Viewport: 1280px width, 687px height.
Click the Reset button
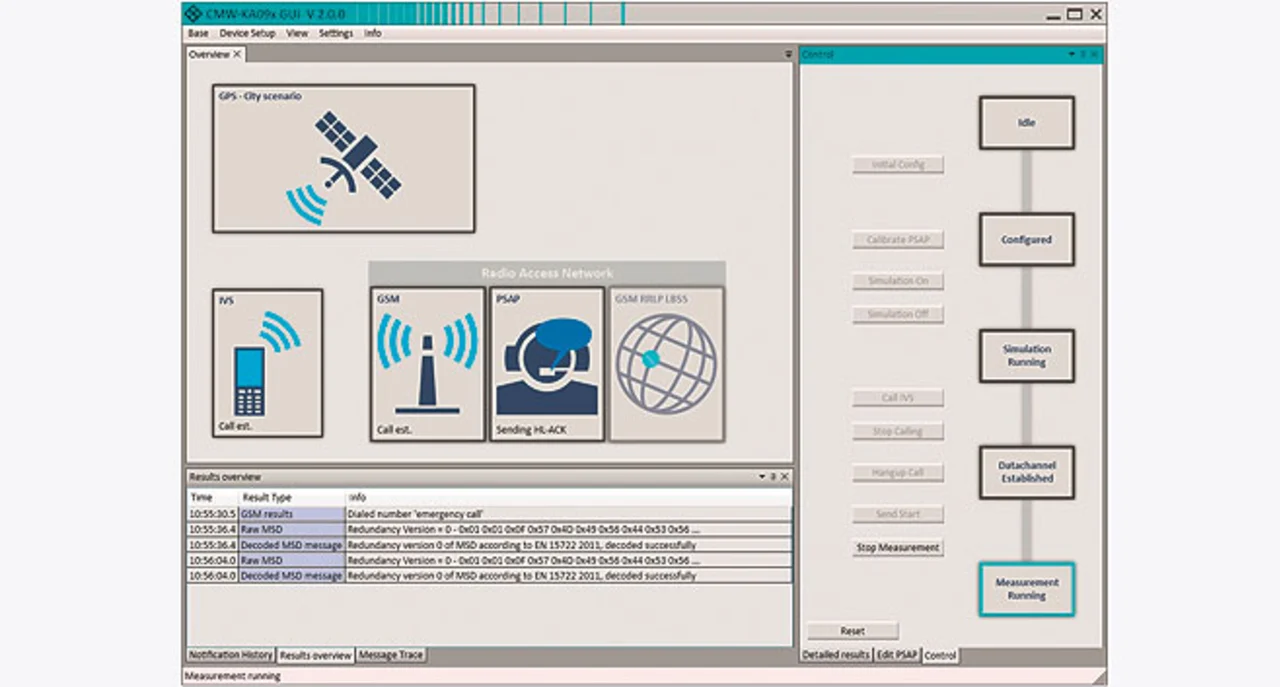click(x=852, y=631)
